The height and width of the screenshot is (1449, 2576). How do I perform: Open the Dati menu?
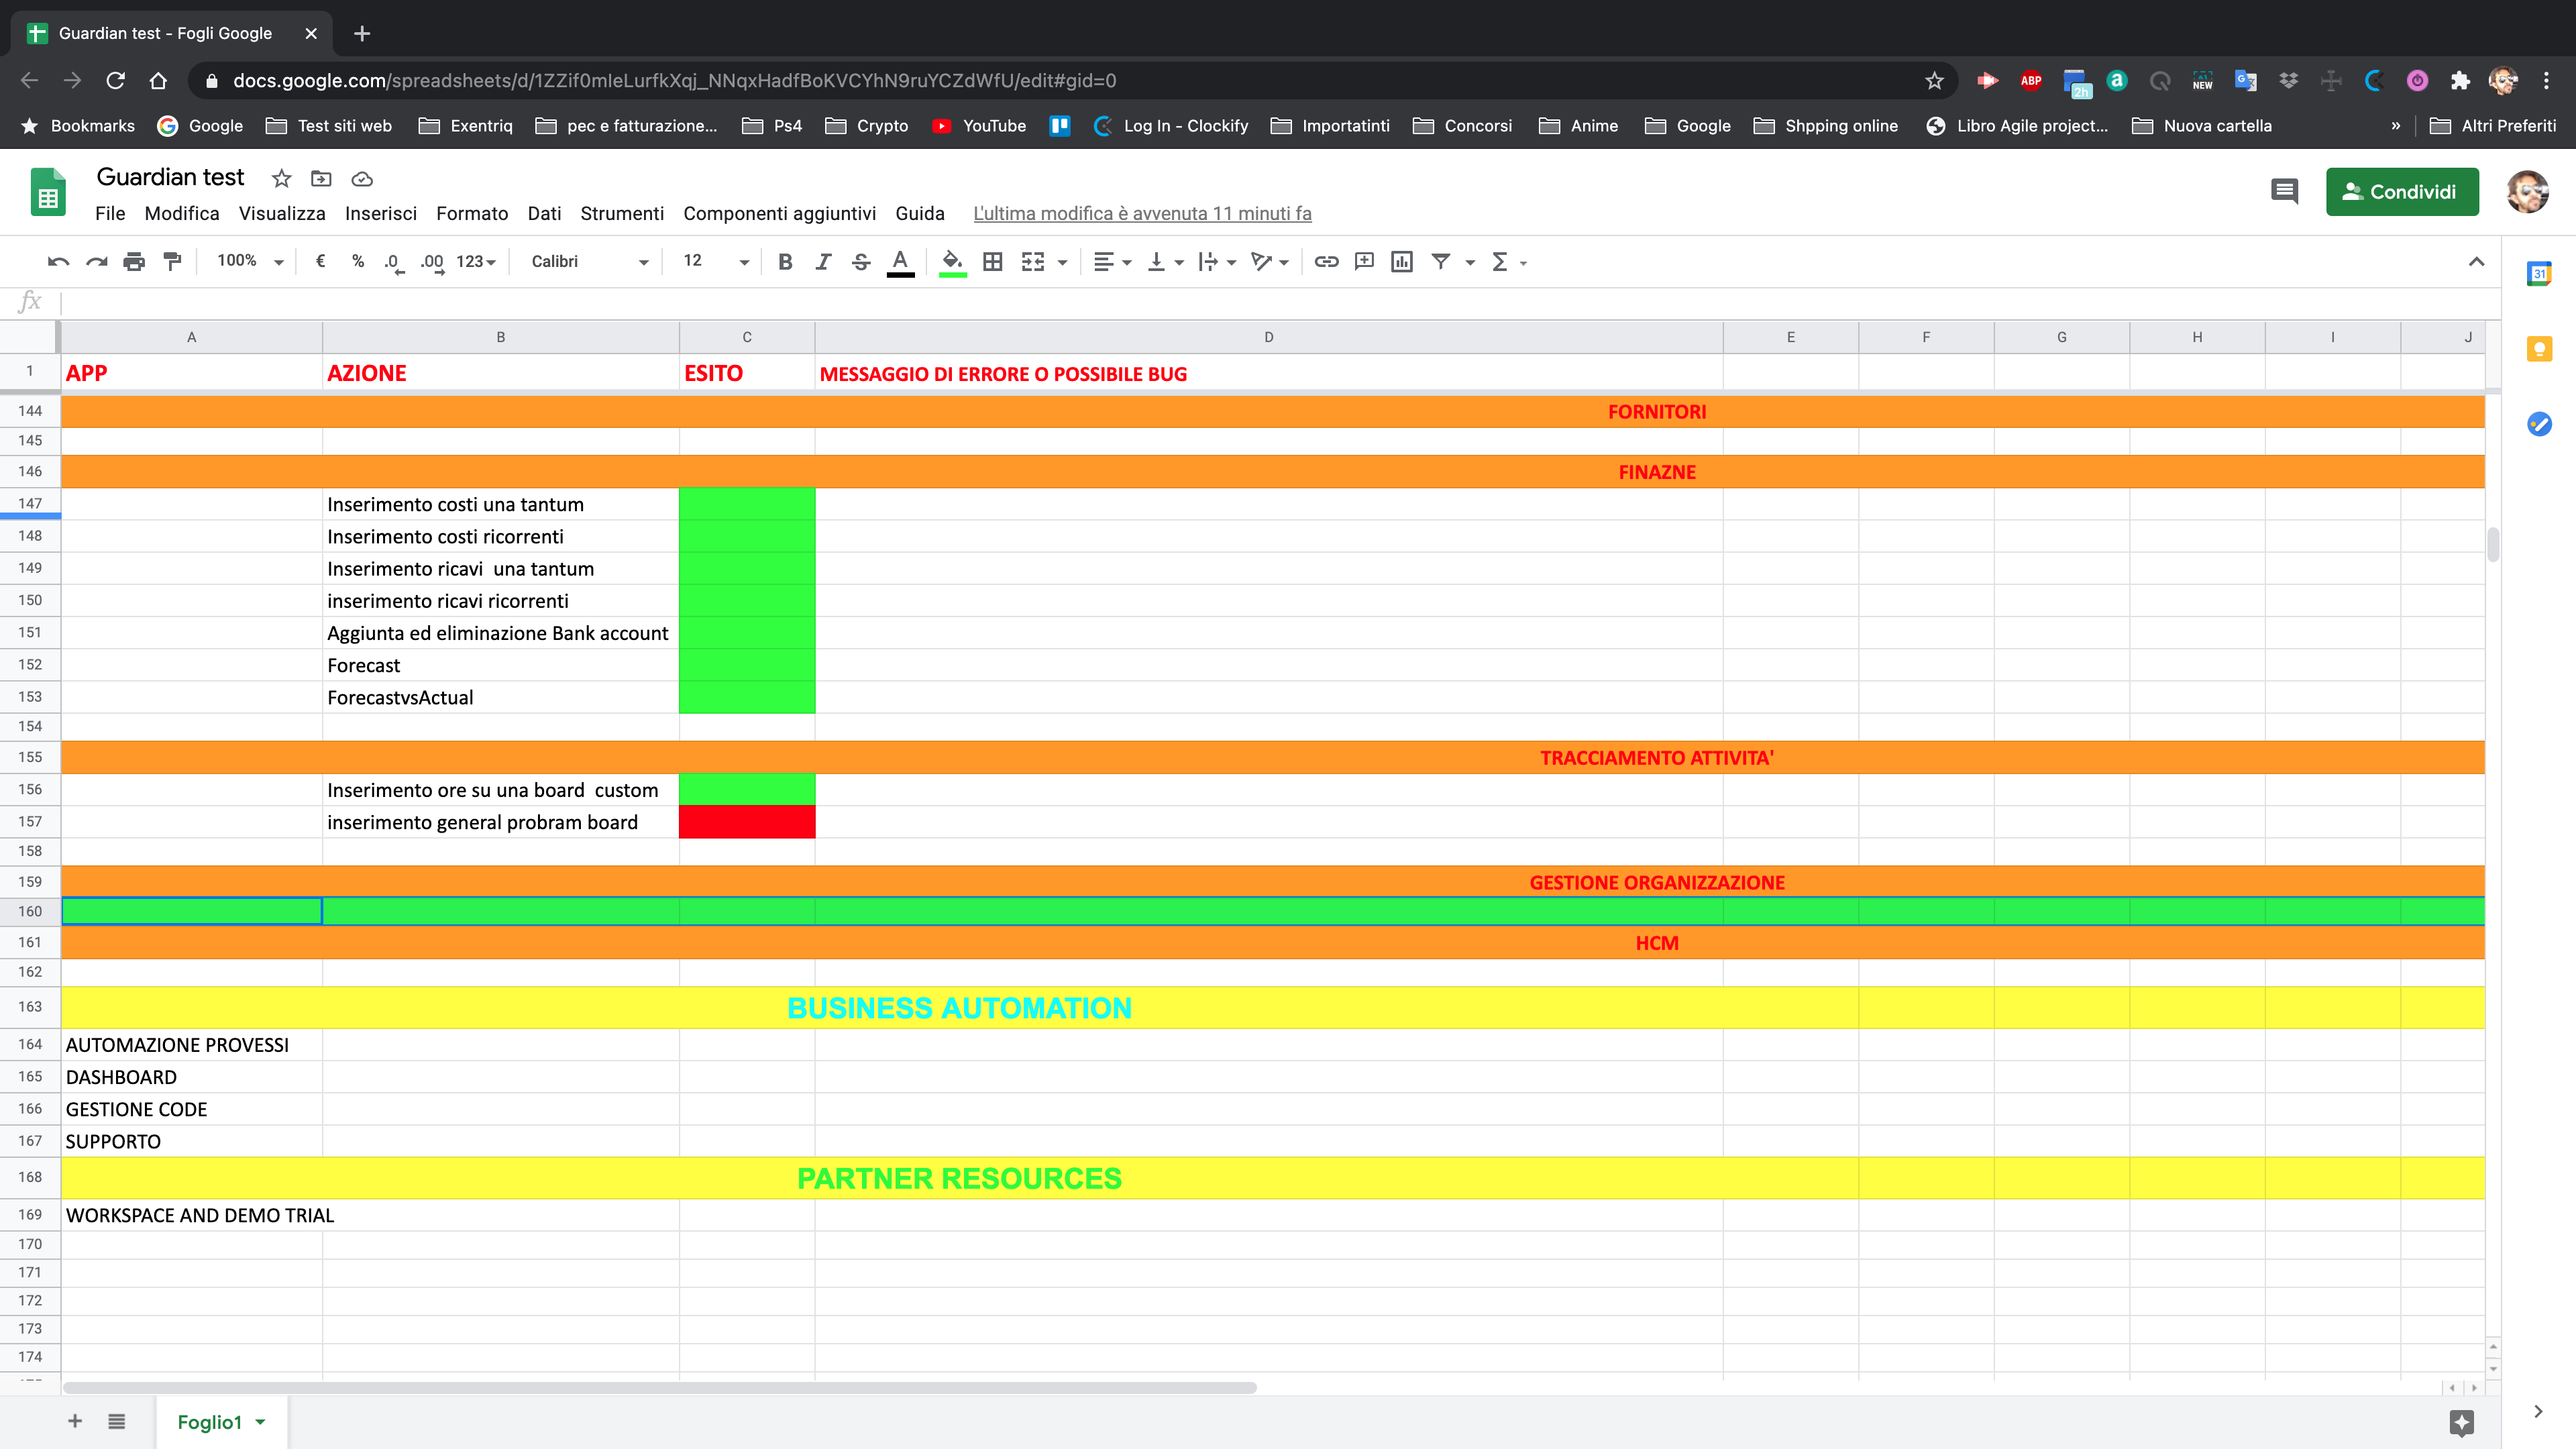tap(544, 213)
